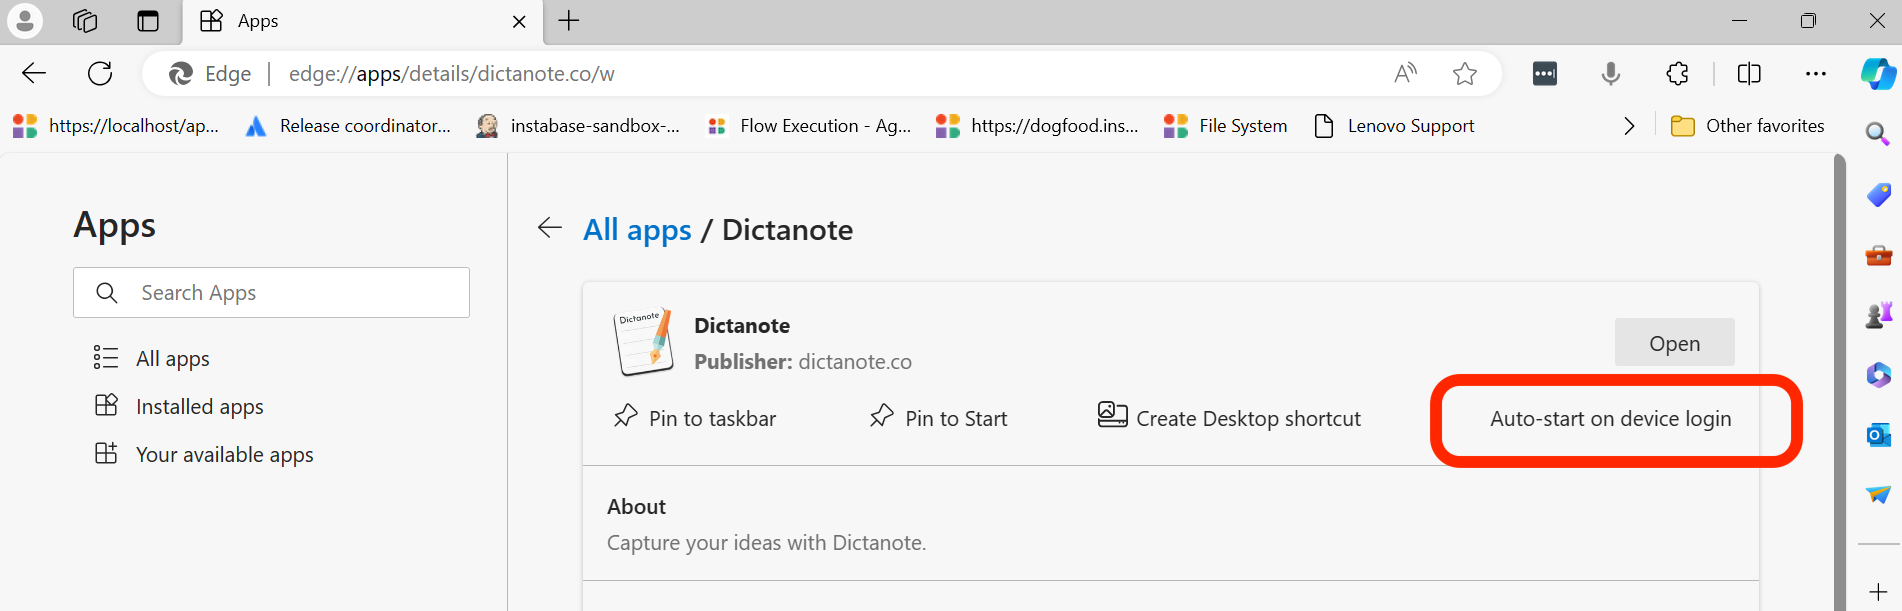This screenshot has width=1902, height=611.
Task: Click Pin to taskbar
Action: click(695, 418)
